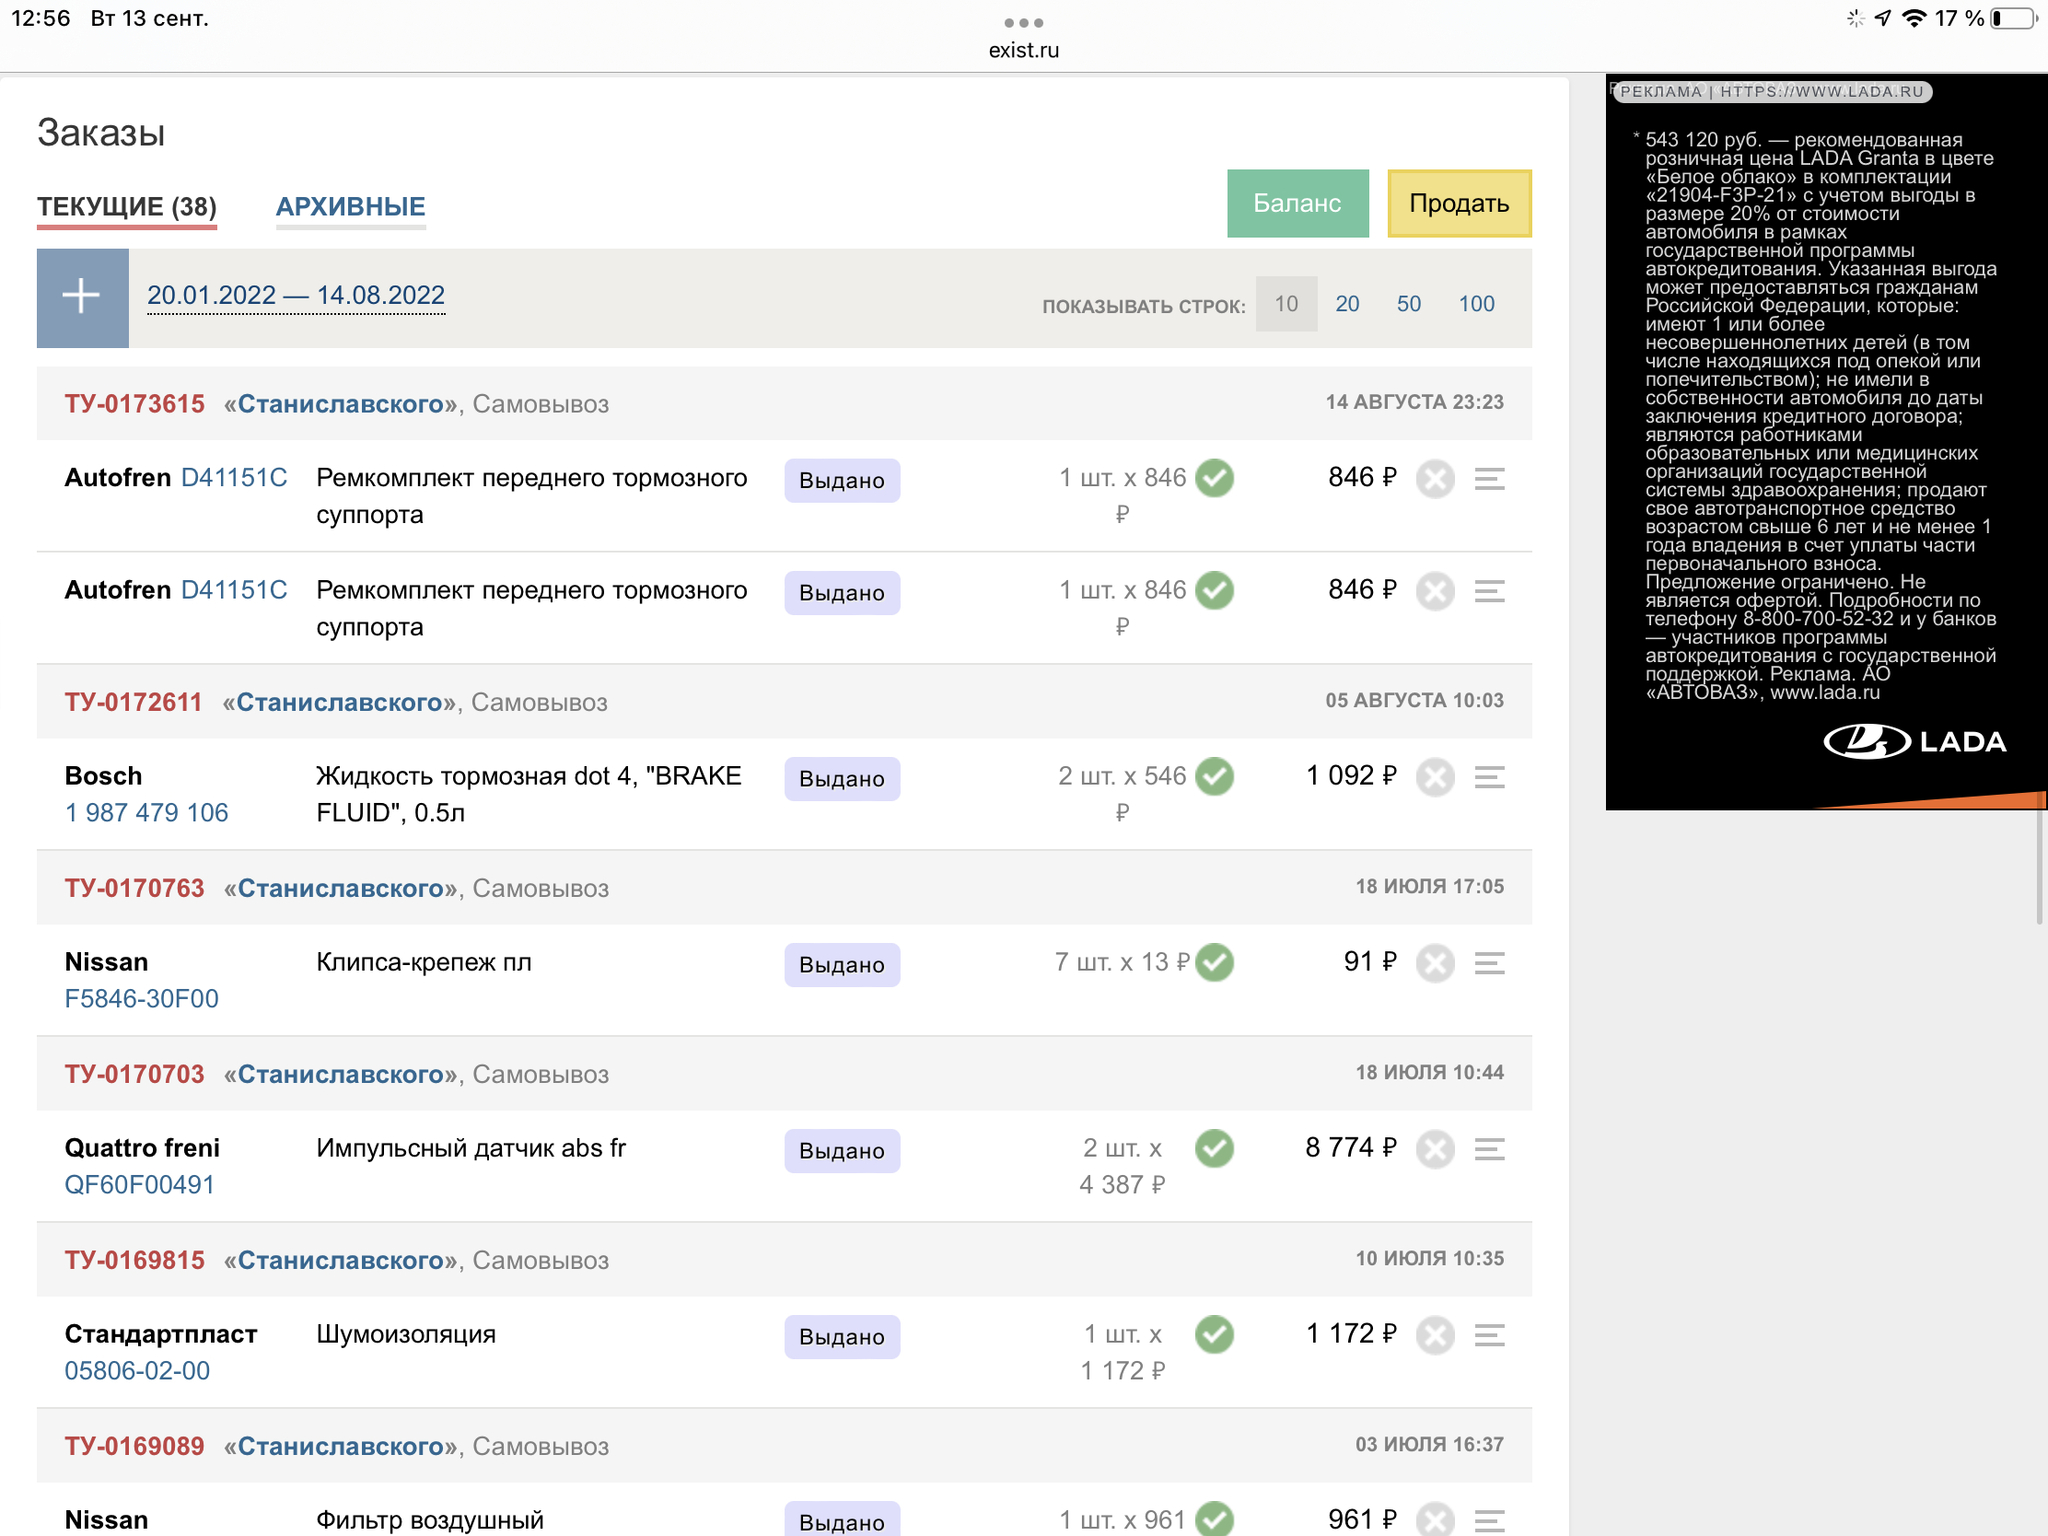Click the page scrollbar on right edge

(x=2040, y=860)
